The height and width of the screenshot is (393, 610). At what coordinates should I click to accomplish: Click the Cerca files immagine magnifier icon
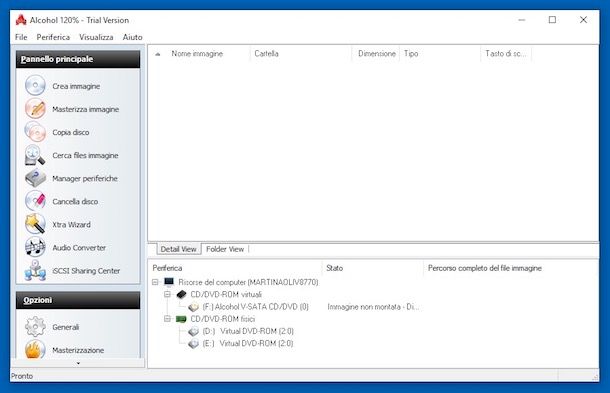(x=35, y=155)
